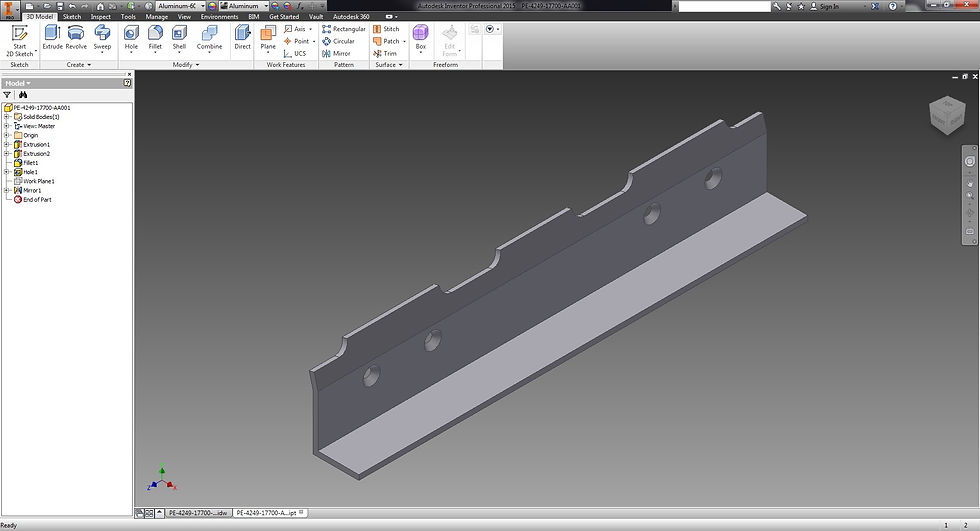Screen dimensions: 980x531
Task: Expand the Create panel dropdown
Action: [79, 65]
